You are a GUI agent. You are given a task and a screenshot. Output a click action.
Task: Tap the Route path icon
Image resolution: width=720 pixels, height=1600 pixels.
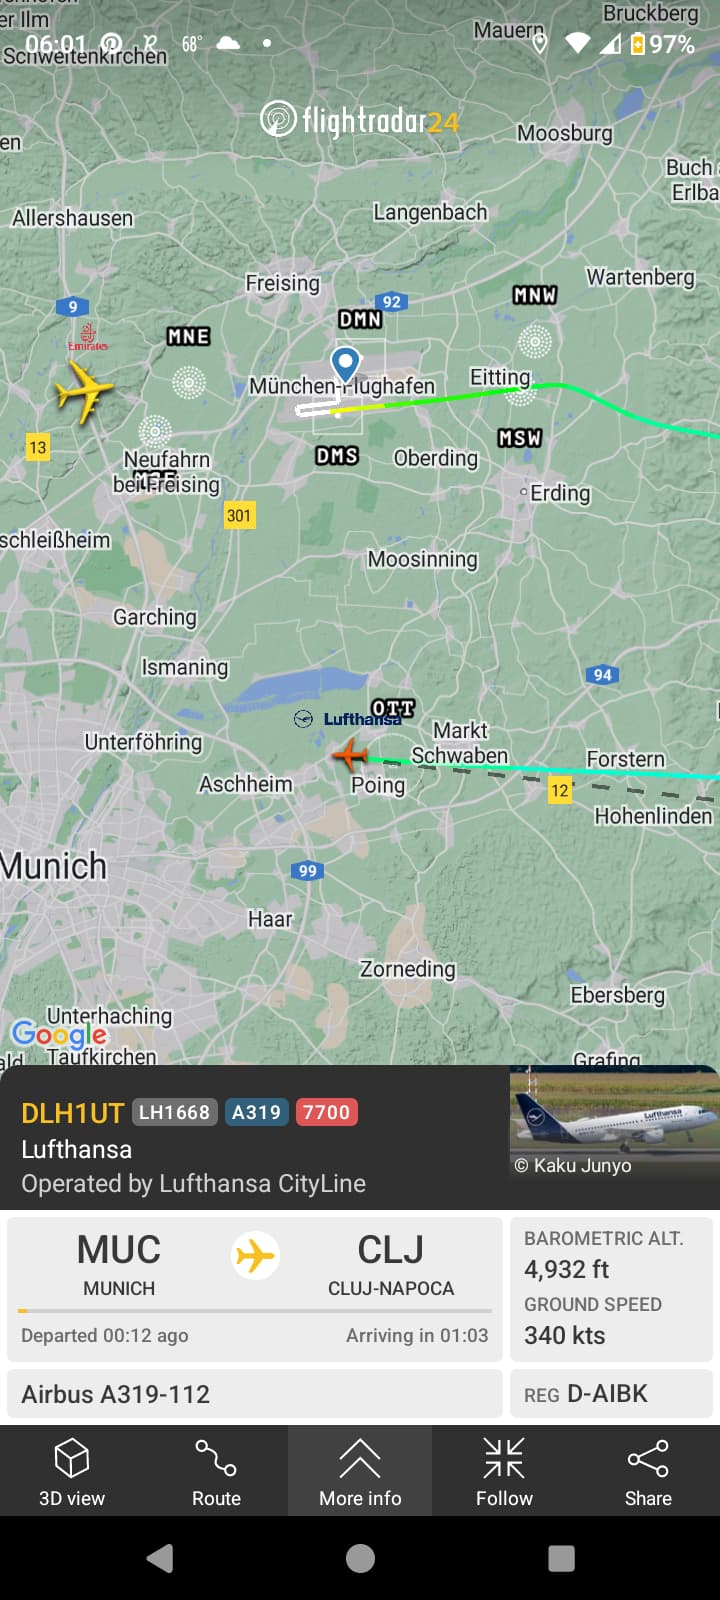coord(216,1471)
